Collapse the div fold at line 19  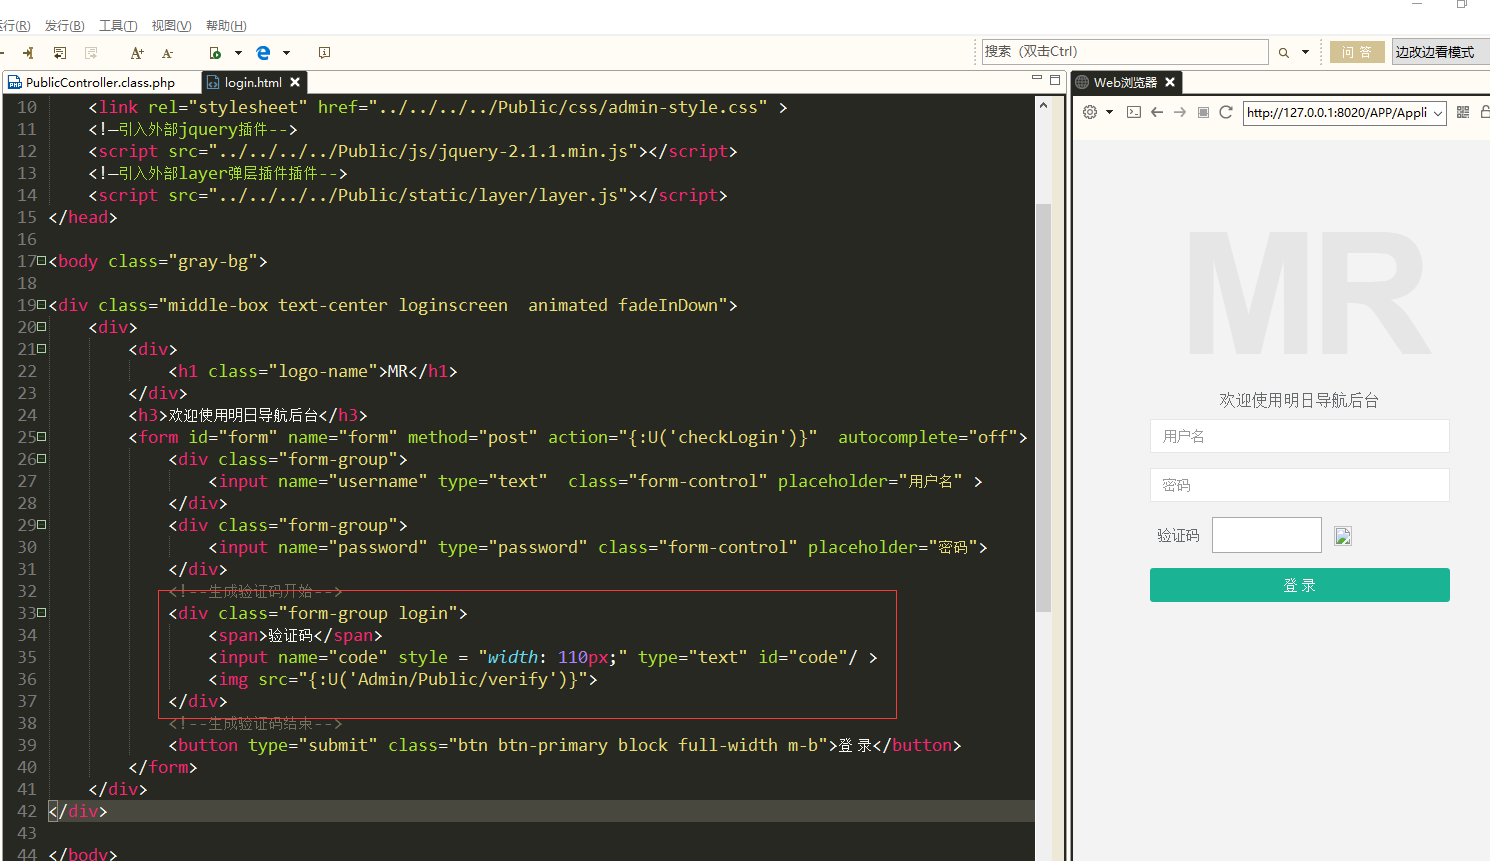click(41, 305)
